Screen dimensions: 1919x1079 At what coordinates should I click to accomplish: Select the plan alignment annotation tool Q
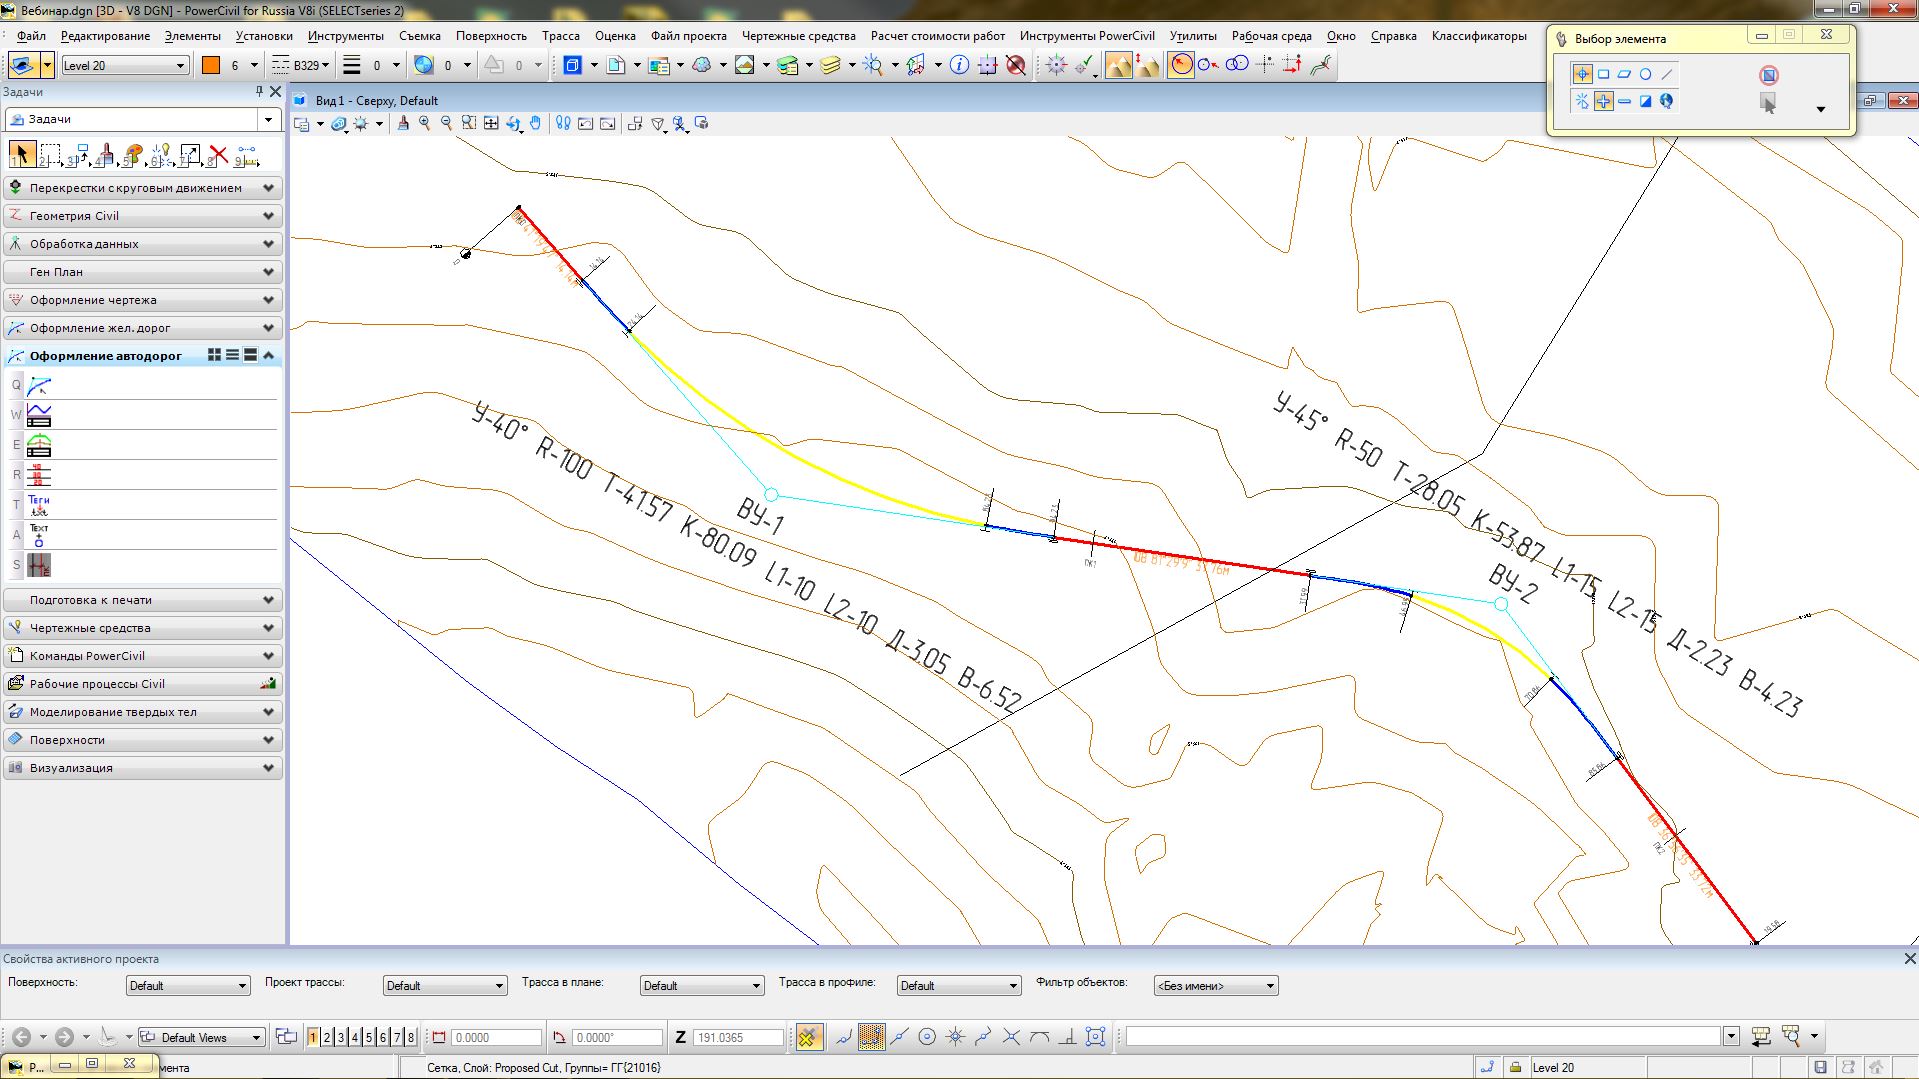pyautogui.click(x=39, y=386)
